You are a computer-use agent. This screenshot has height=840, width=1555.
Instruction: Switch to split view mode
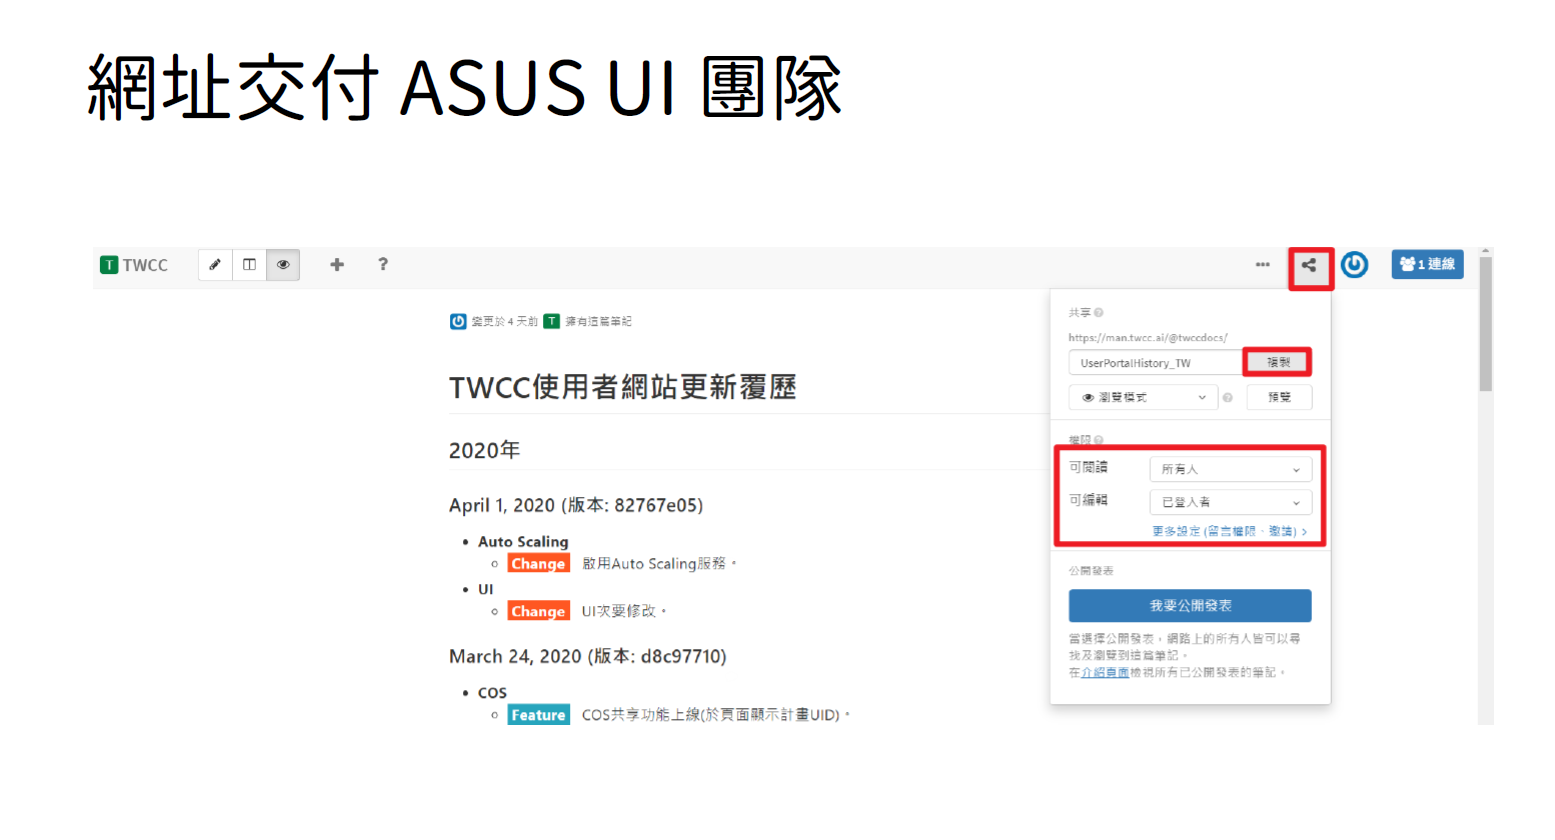click(x=249, y=265)
